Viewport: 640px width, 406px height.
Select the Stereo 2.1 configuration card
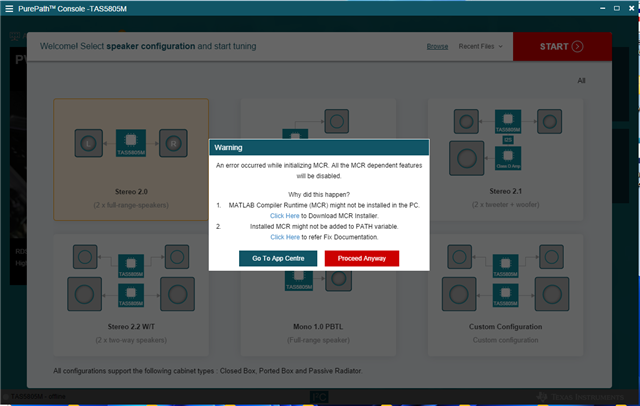coord(505,160)
